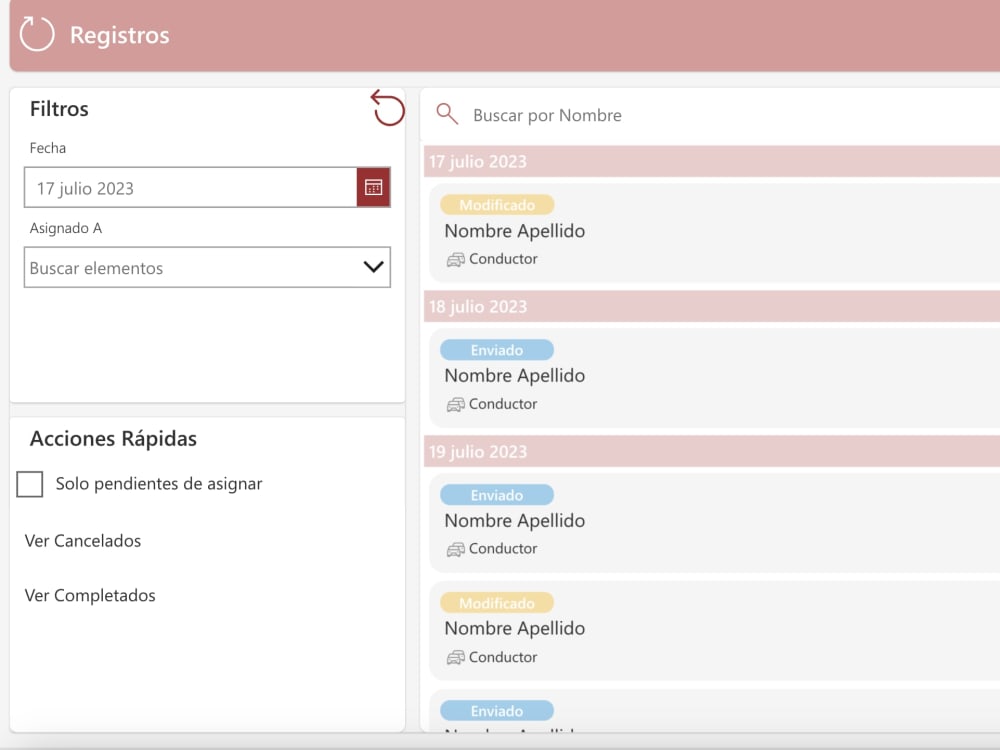Viewport: 1000px width, 750px height.
Task: Click the Asignado A label
Action: pyautogui.click(x=66, y=228)
